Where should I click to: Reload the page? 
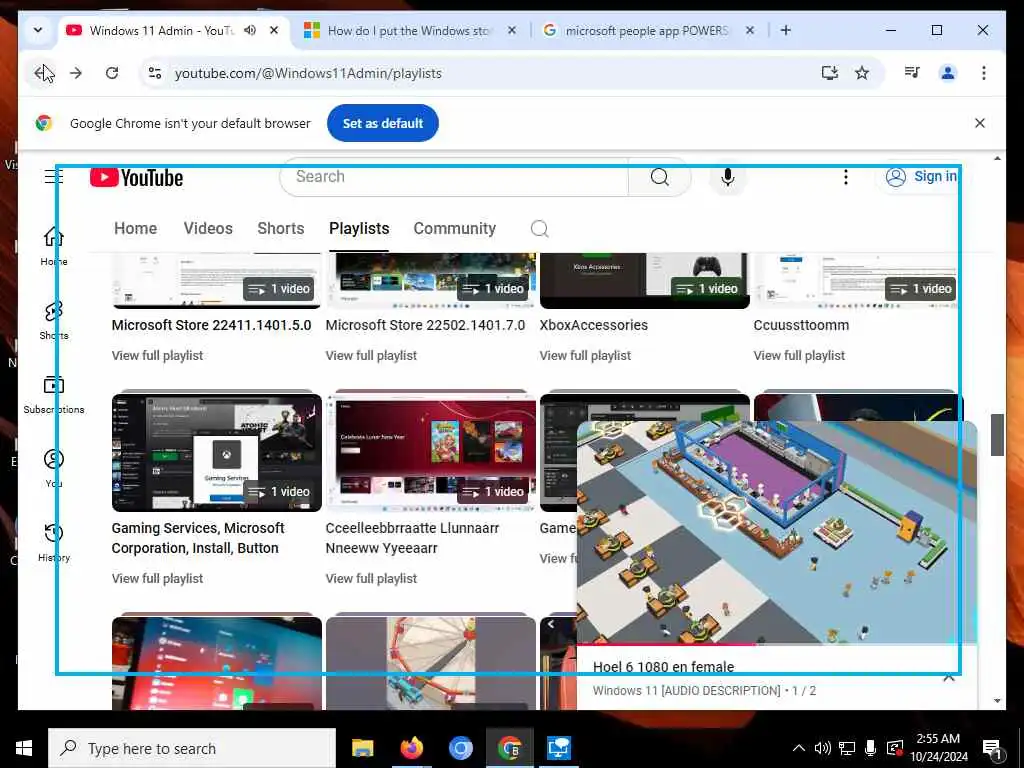[112, 73]
